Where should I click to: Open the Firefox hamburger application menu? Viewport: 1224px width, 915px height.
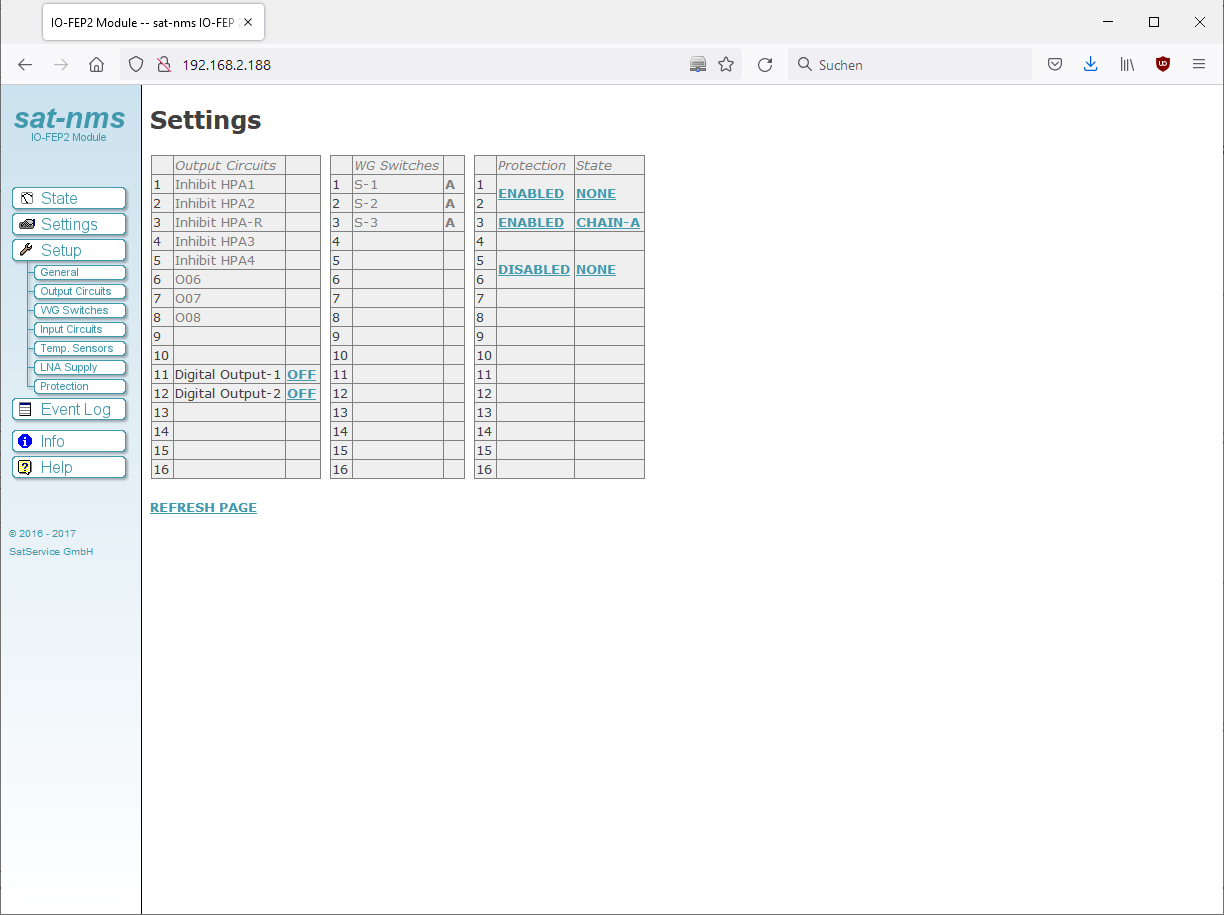click(x=1199, y=65)
